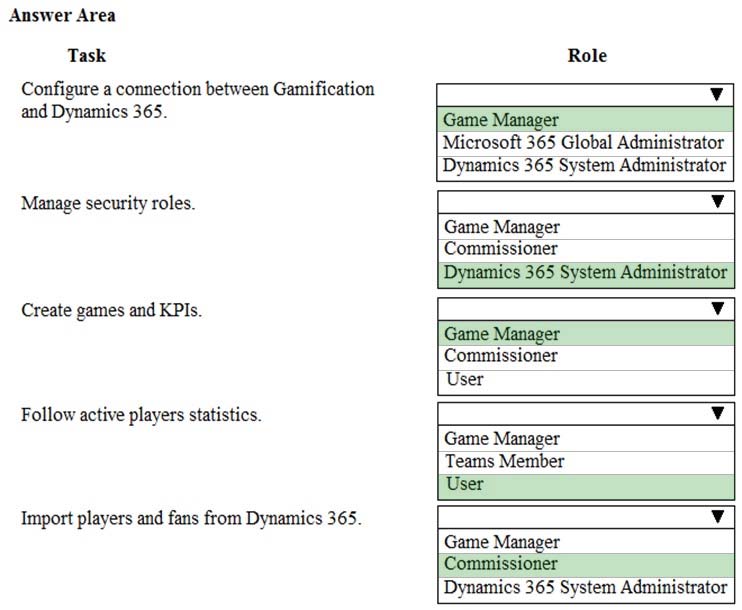The height and width of the screenshot is (610, 742).
Task: Pick Dynamics 365 System Administrator for import task
Action: pos(586,588)
